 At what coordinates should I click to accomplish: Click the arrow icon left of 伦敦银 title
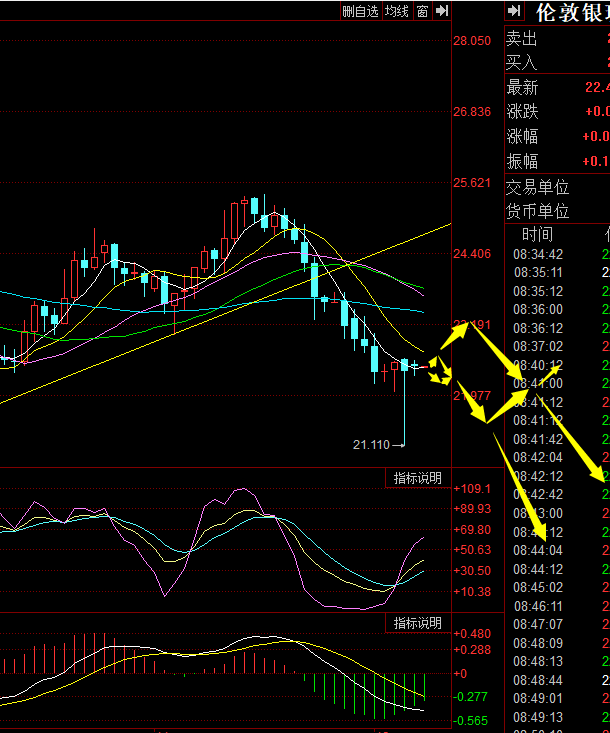(x=514, y=11)
